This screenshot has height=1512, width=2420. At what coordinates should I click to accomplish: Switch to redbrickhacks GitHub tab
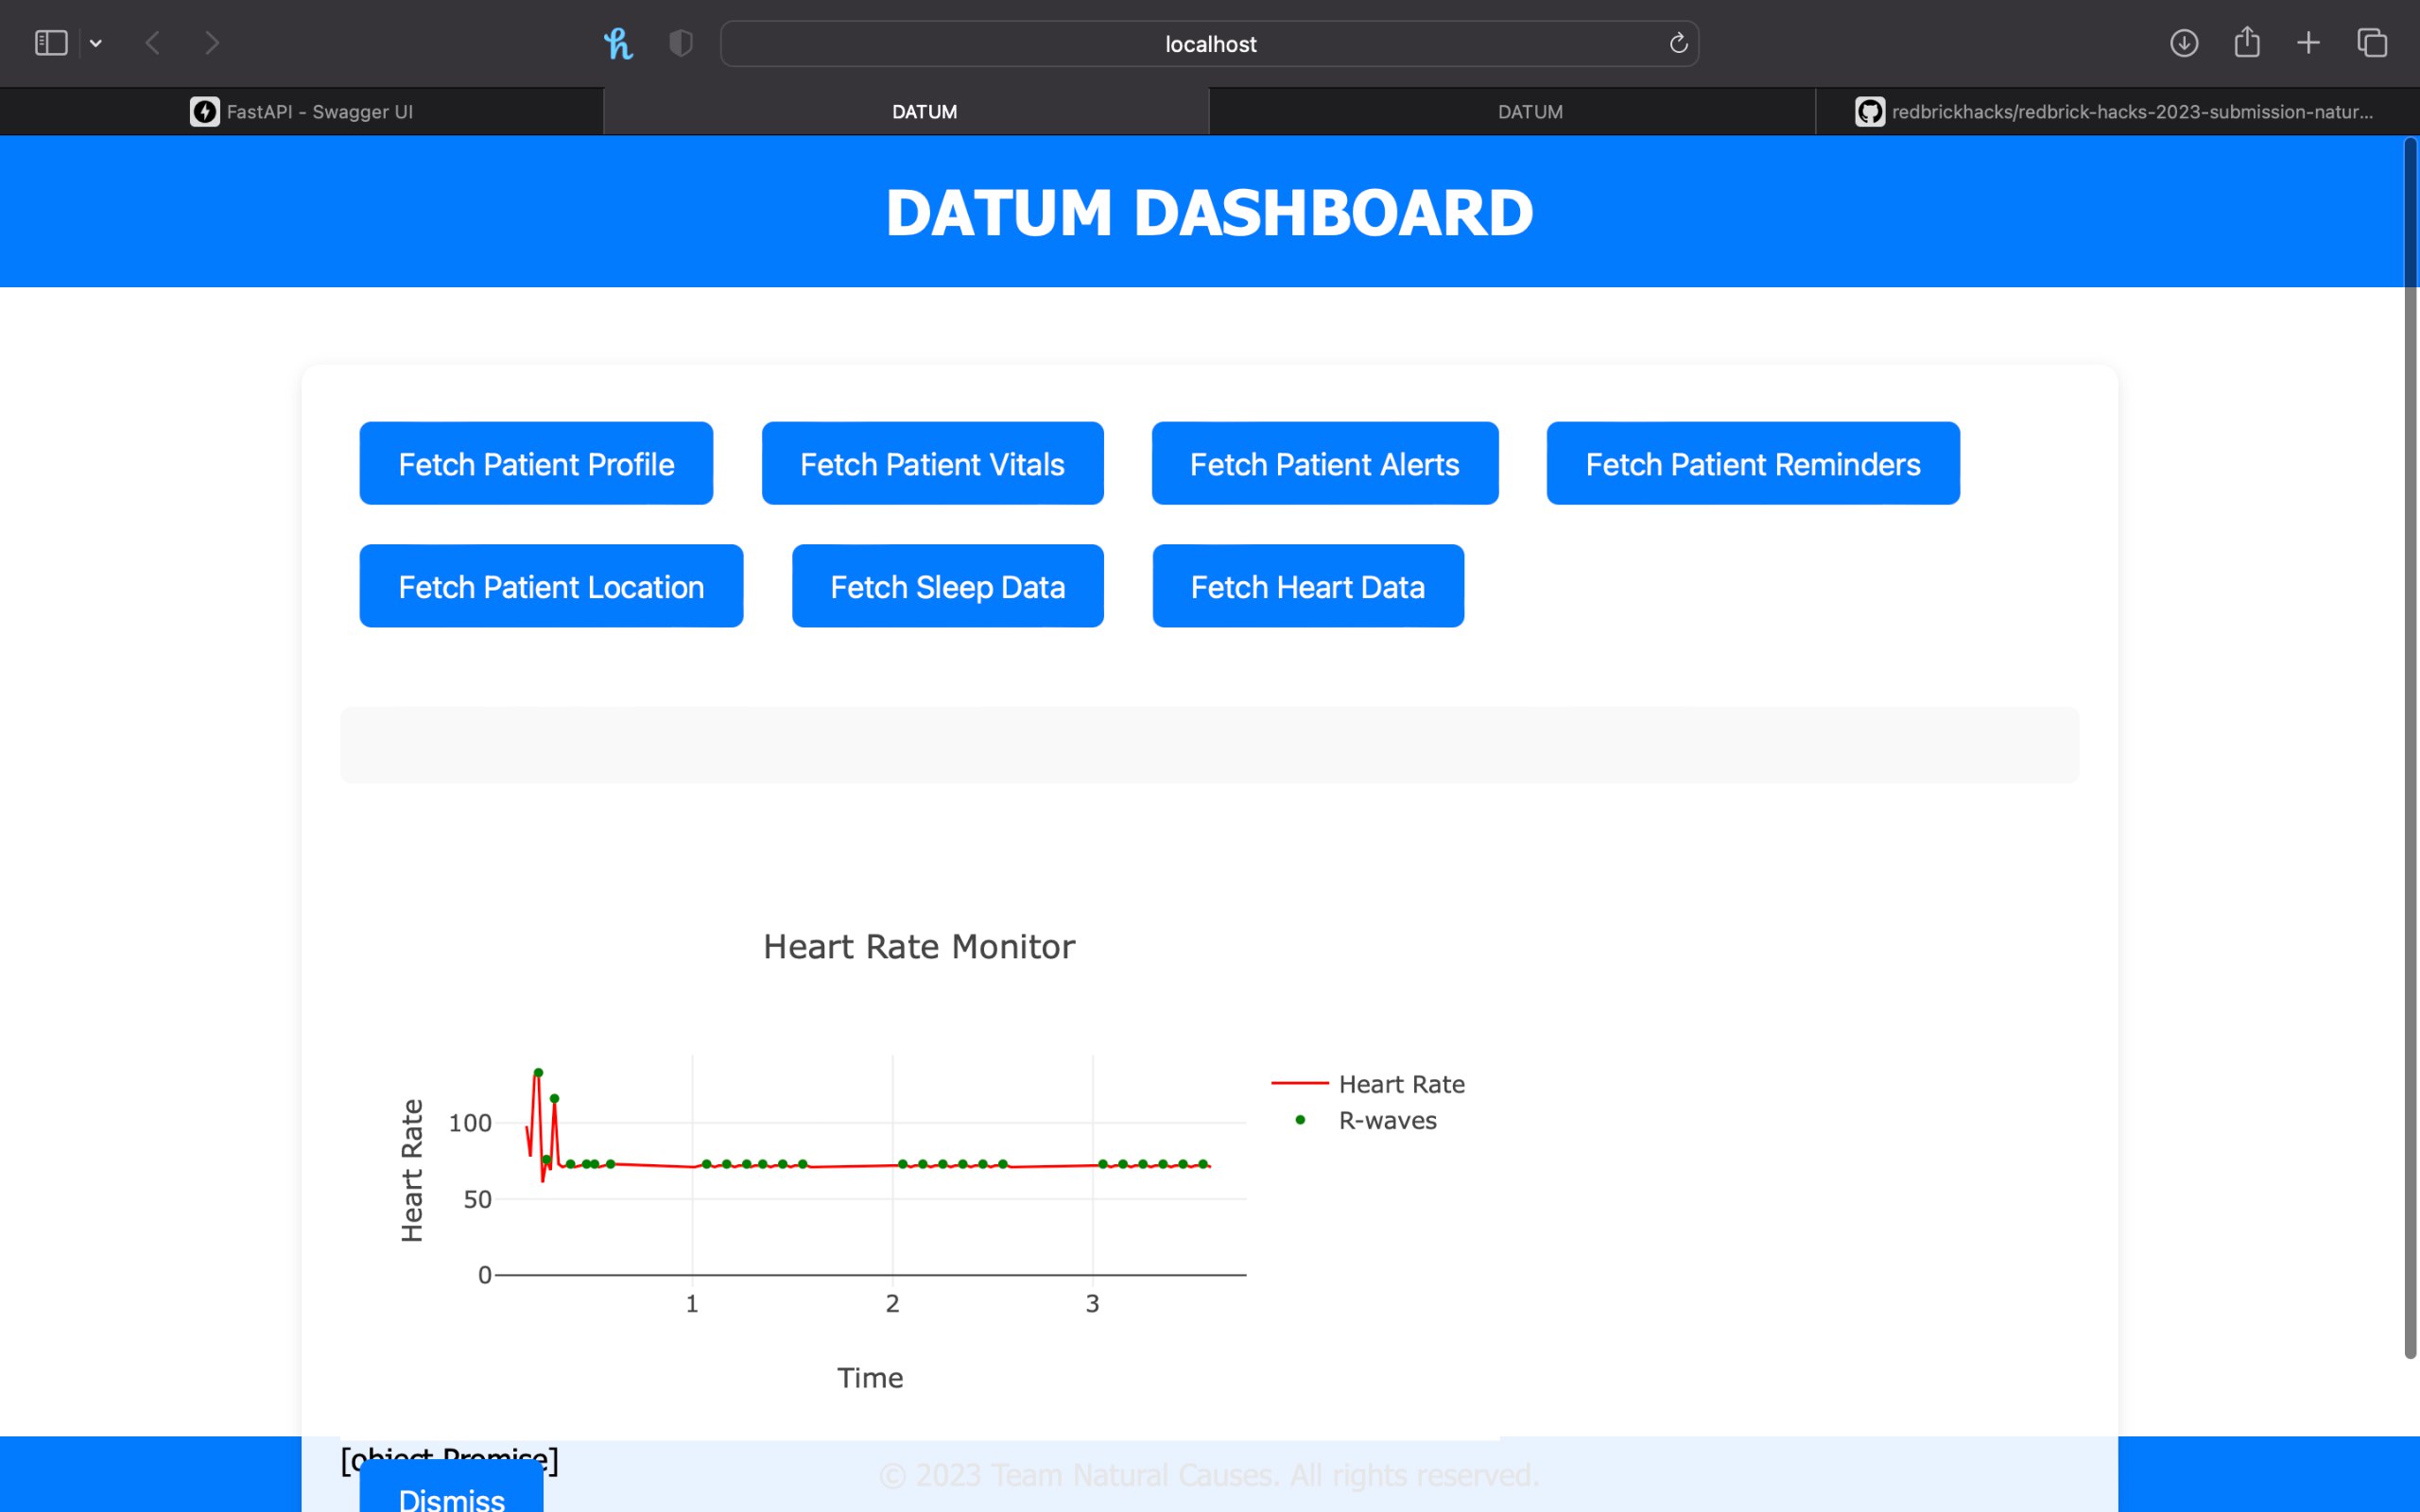pos(2115,112)
